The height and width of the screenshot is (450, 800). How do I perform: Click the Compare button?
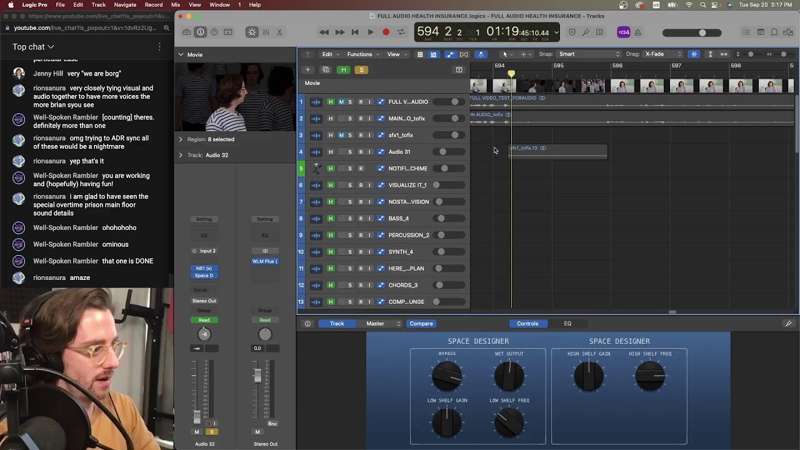pyautogui.click(x=421, y=323)
